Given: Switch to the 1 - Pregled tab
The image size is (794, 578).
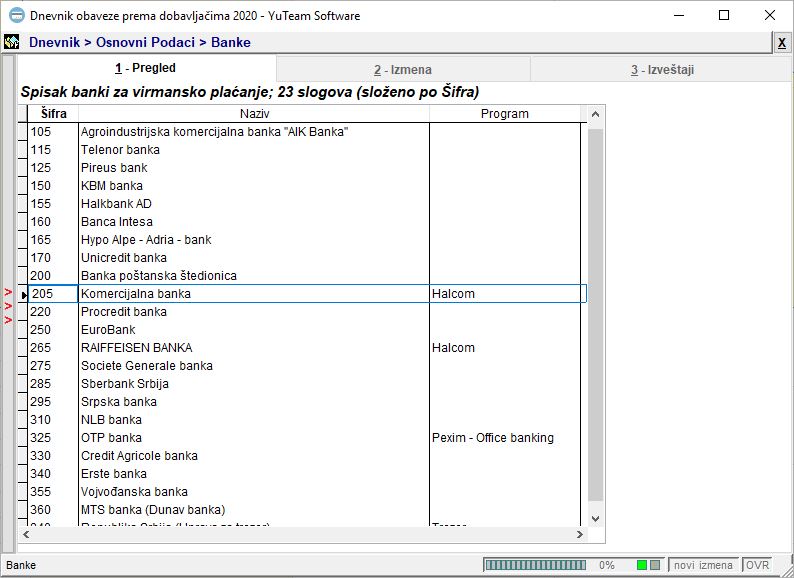Looking at the screenshot, I should [145, 68].
